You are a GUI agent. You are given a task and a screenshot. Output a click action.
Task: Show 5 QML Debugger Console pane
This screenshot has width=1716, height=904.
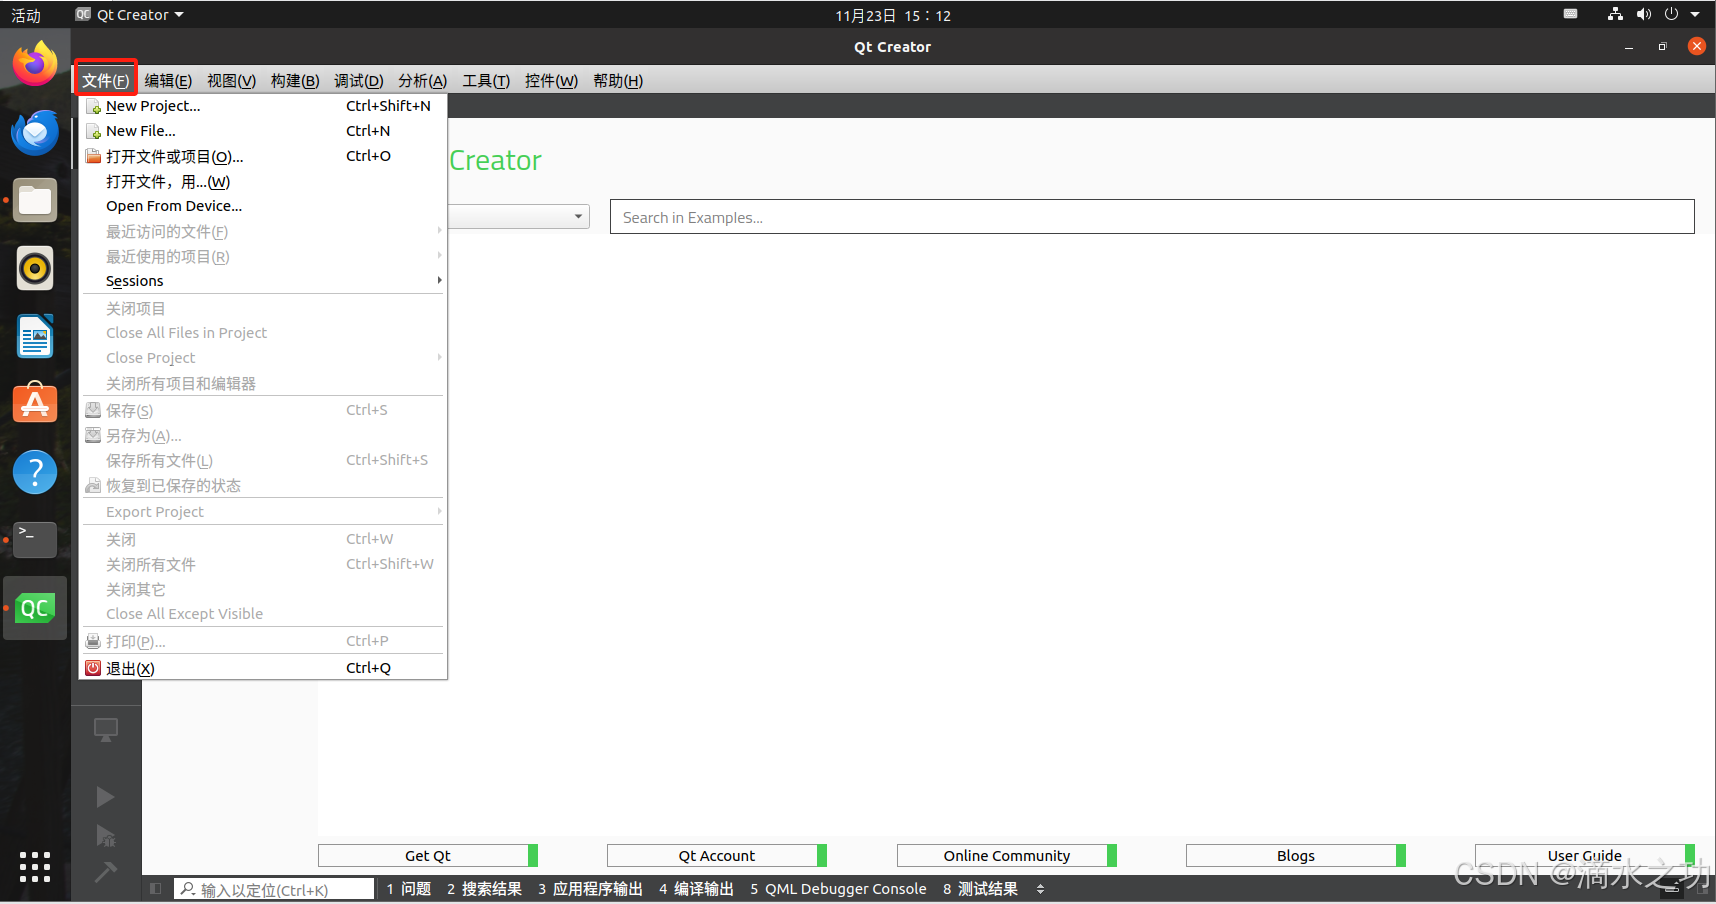click(x=838, y=889)
